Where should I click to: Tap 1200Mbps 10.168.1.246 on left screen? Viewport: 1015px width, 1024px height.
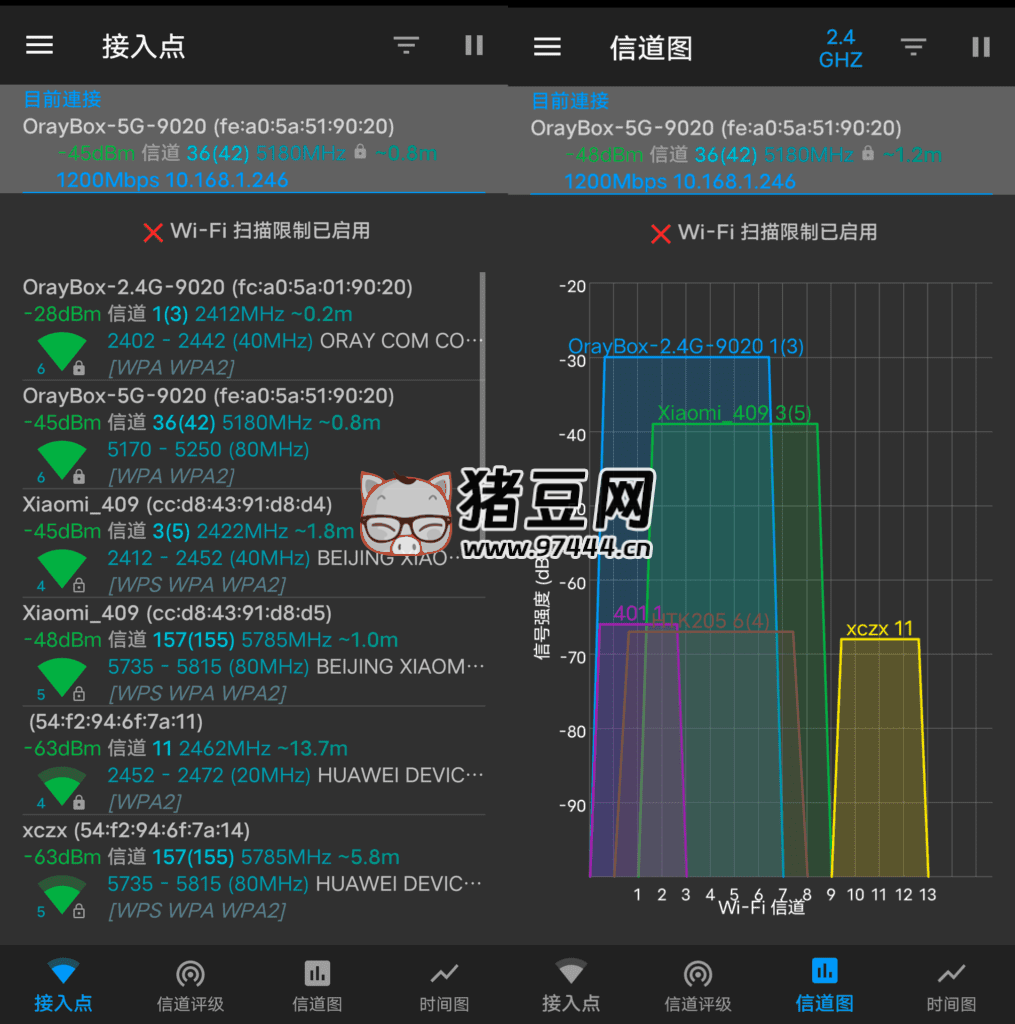pos(172,180)
